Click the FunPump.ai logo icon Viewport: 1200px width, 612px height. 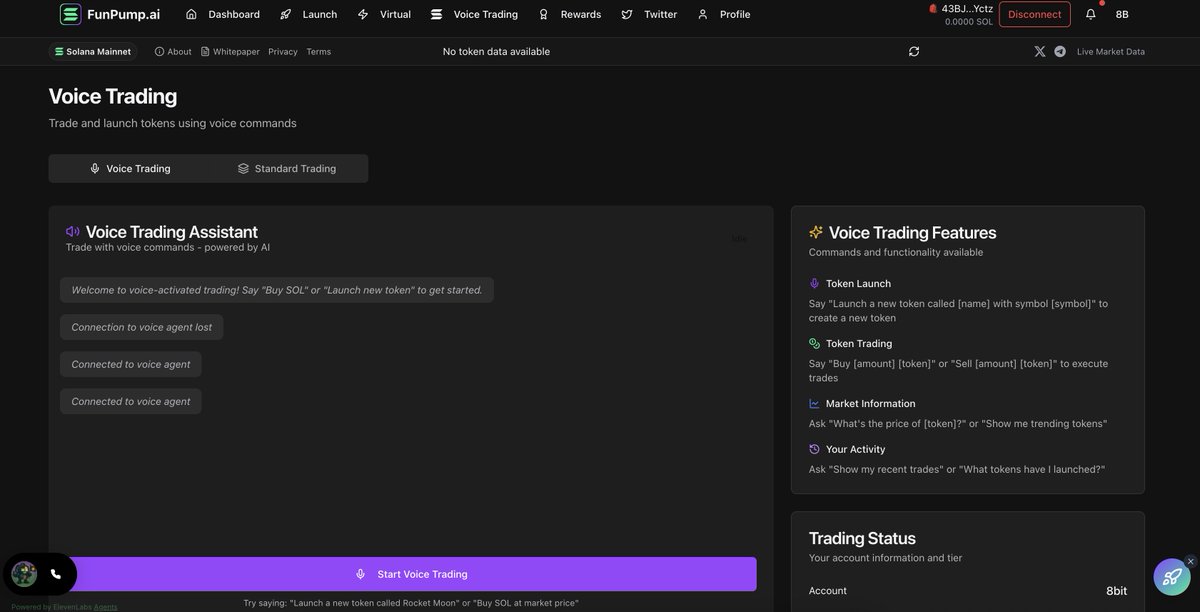(x=70, y=14)
